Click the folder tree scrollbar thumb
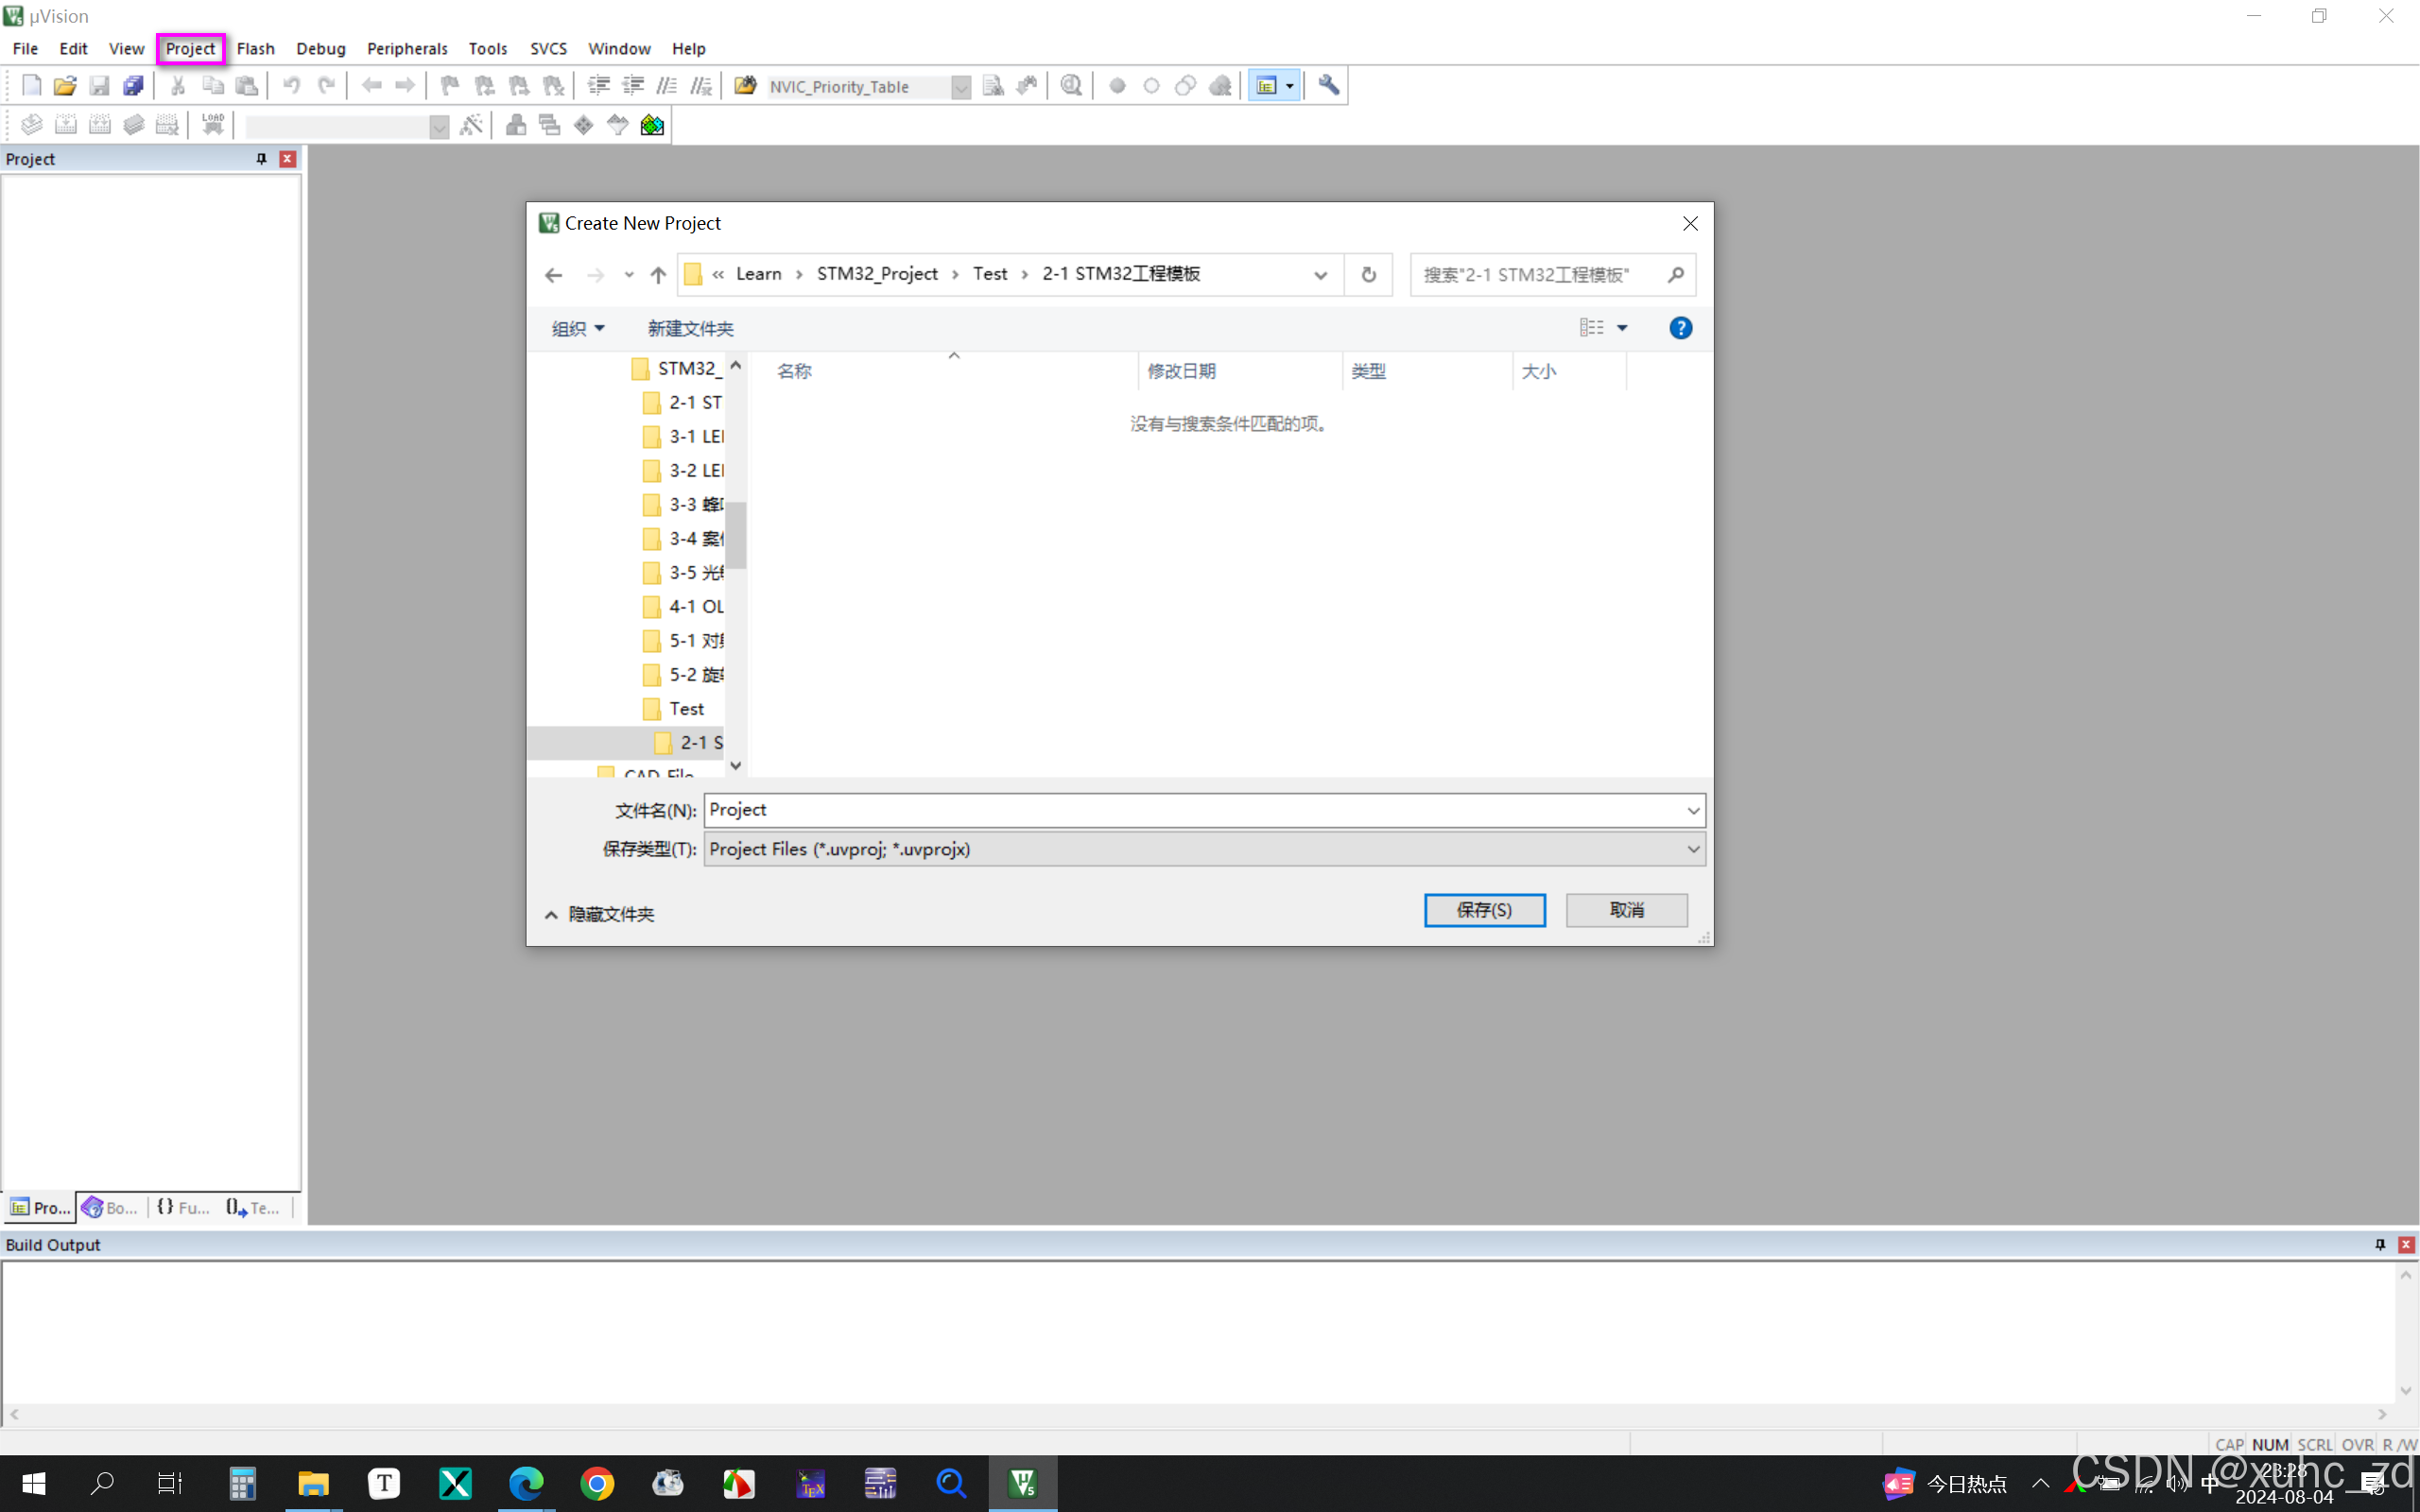 pyautogui.click(x=736, y=535)
